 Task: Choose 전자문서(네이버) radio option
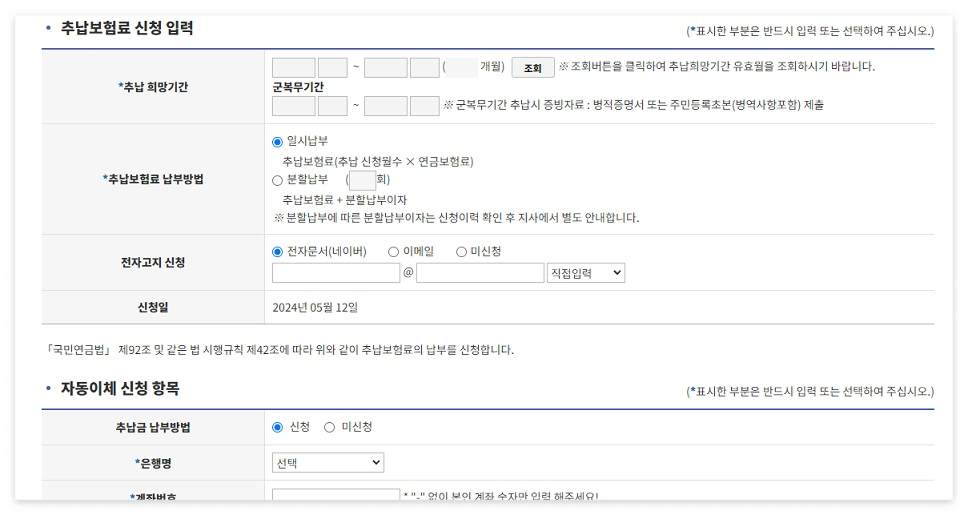click(277, 252)
